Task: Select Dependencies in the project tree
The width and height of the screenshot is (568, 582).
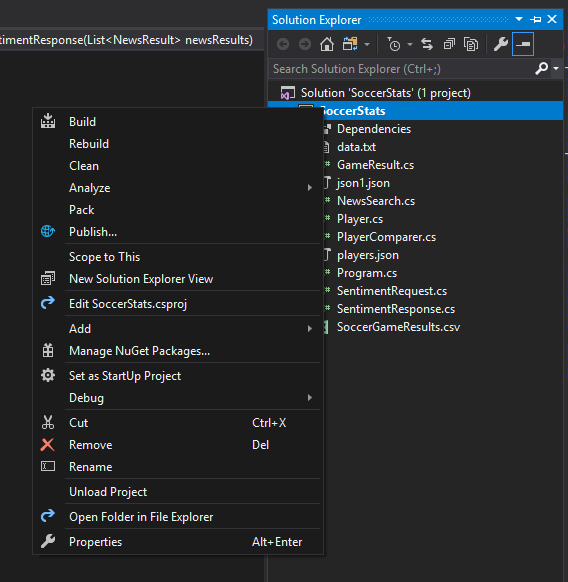Action: [x=374, y=129]
